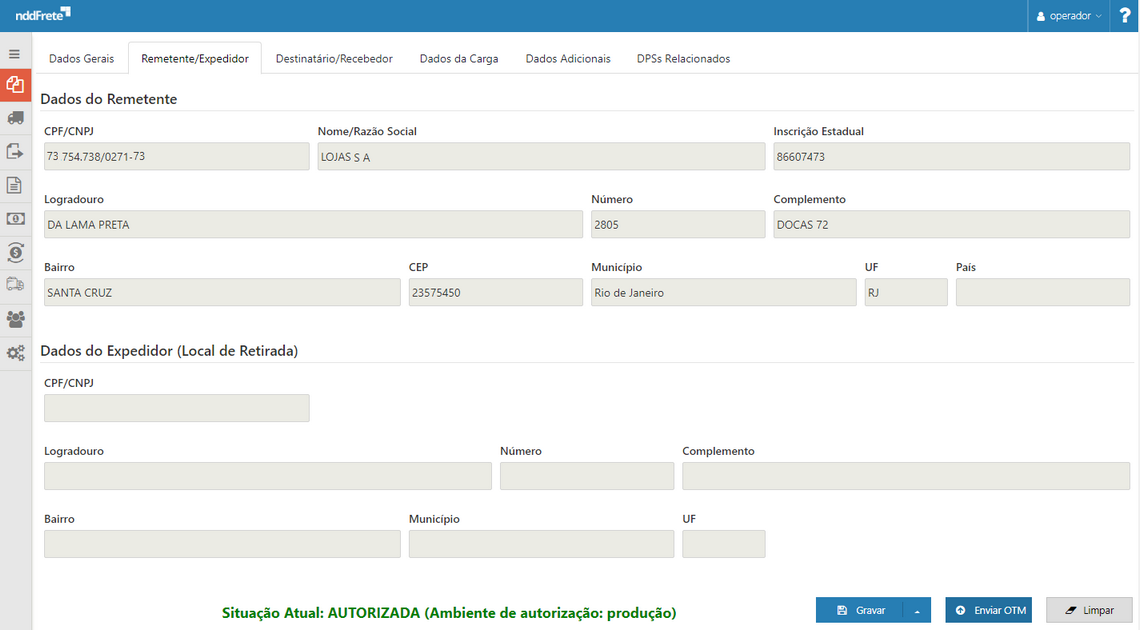
Task: Click the Gravar button
Action: (860, 610)
